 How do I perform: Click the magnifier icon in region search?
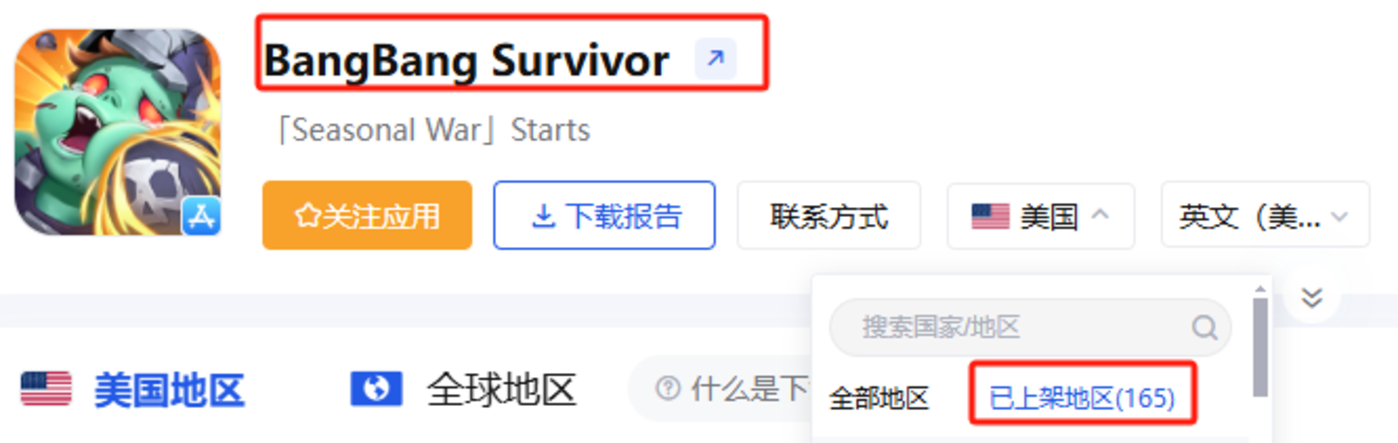[1204, 327]
